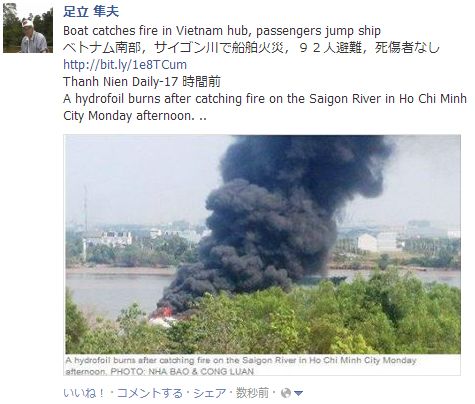The height and width of the screenshot is (404, 475).
Task: Click the 'City Monday afternoon. ..' text end
Action: click(135, 116)
